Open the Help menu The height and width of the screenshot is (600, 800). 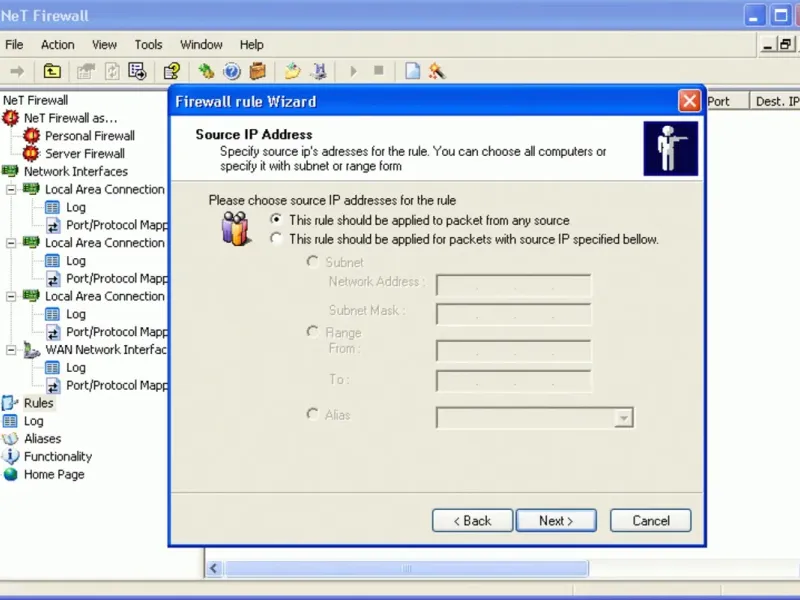tap(252, 45)
